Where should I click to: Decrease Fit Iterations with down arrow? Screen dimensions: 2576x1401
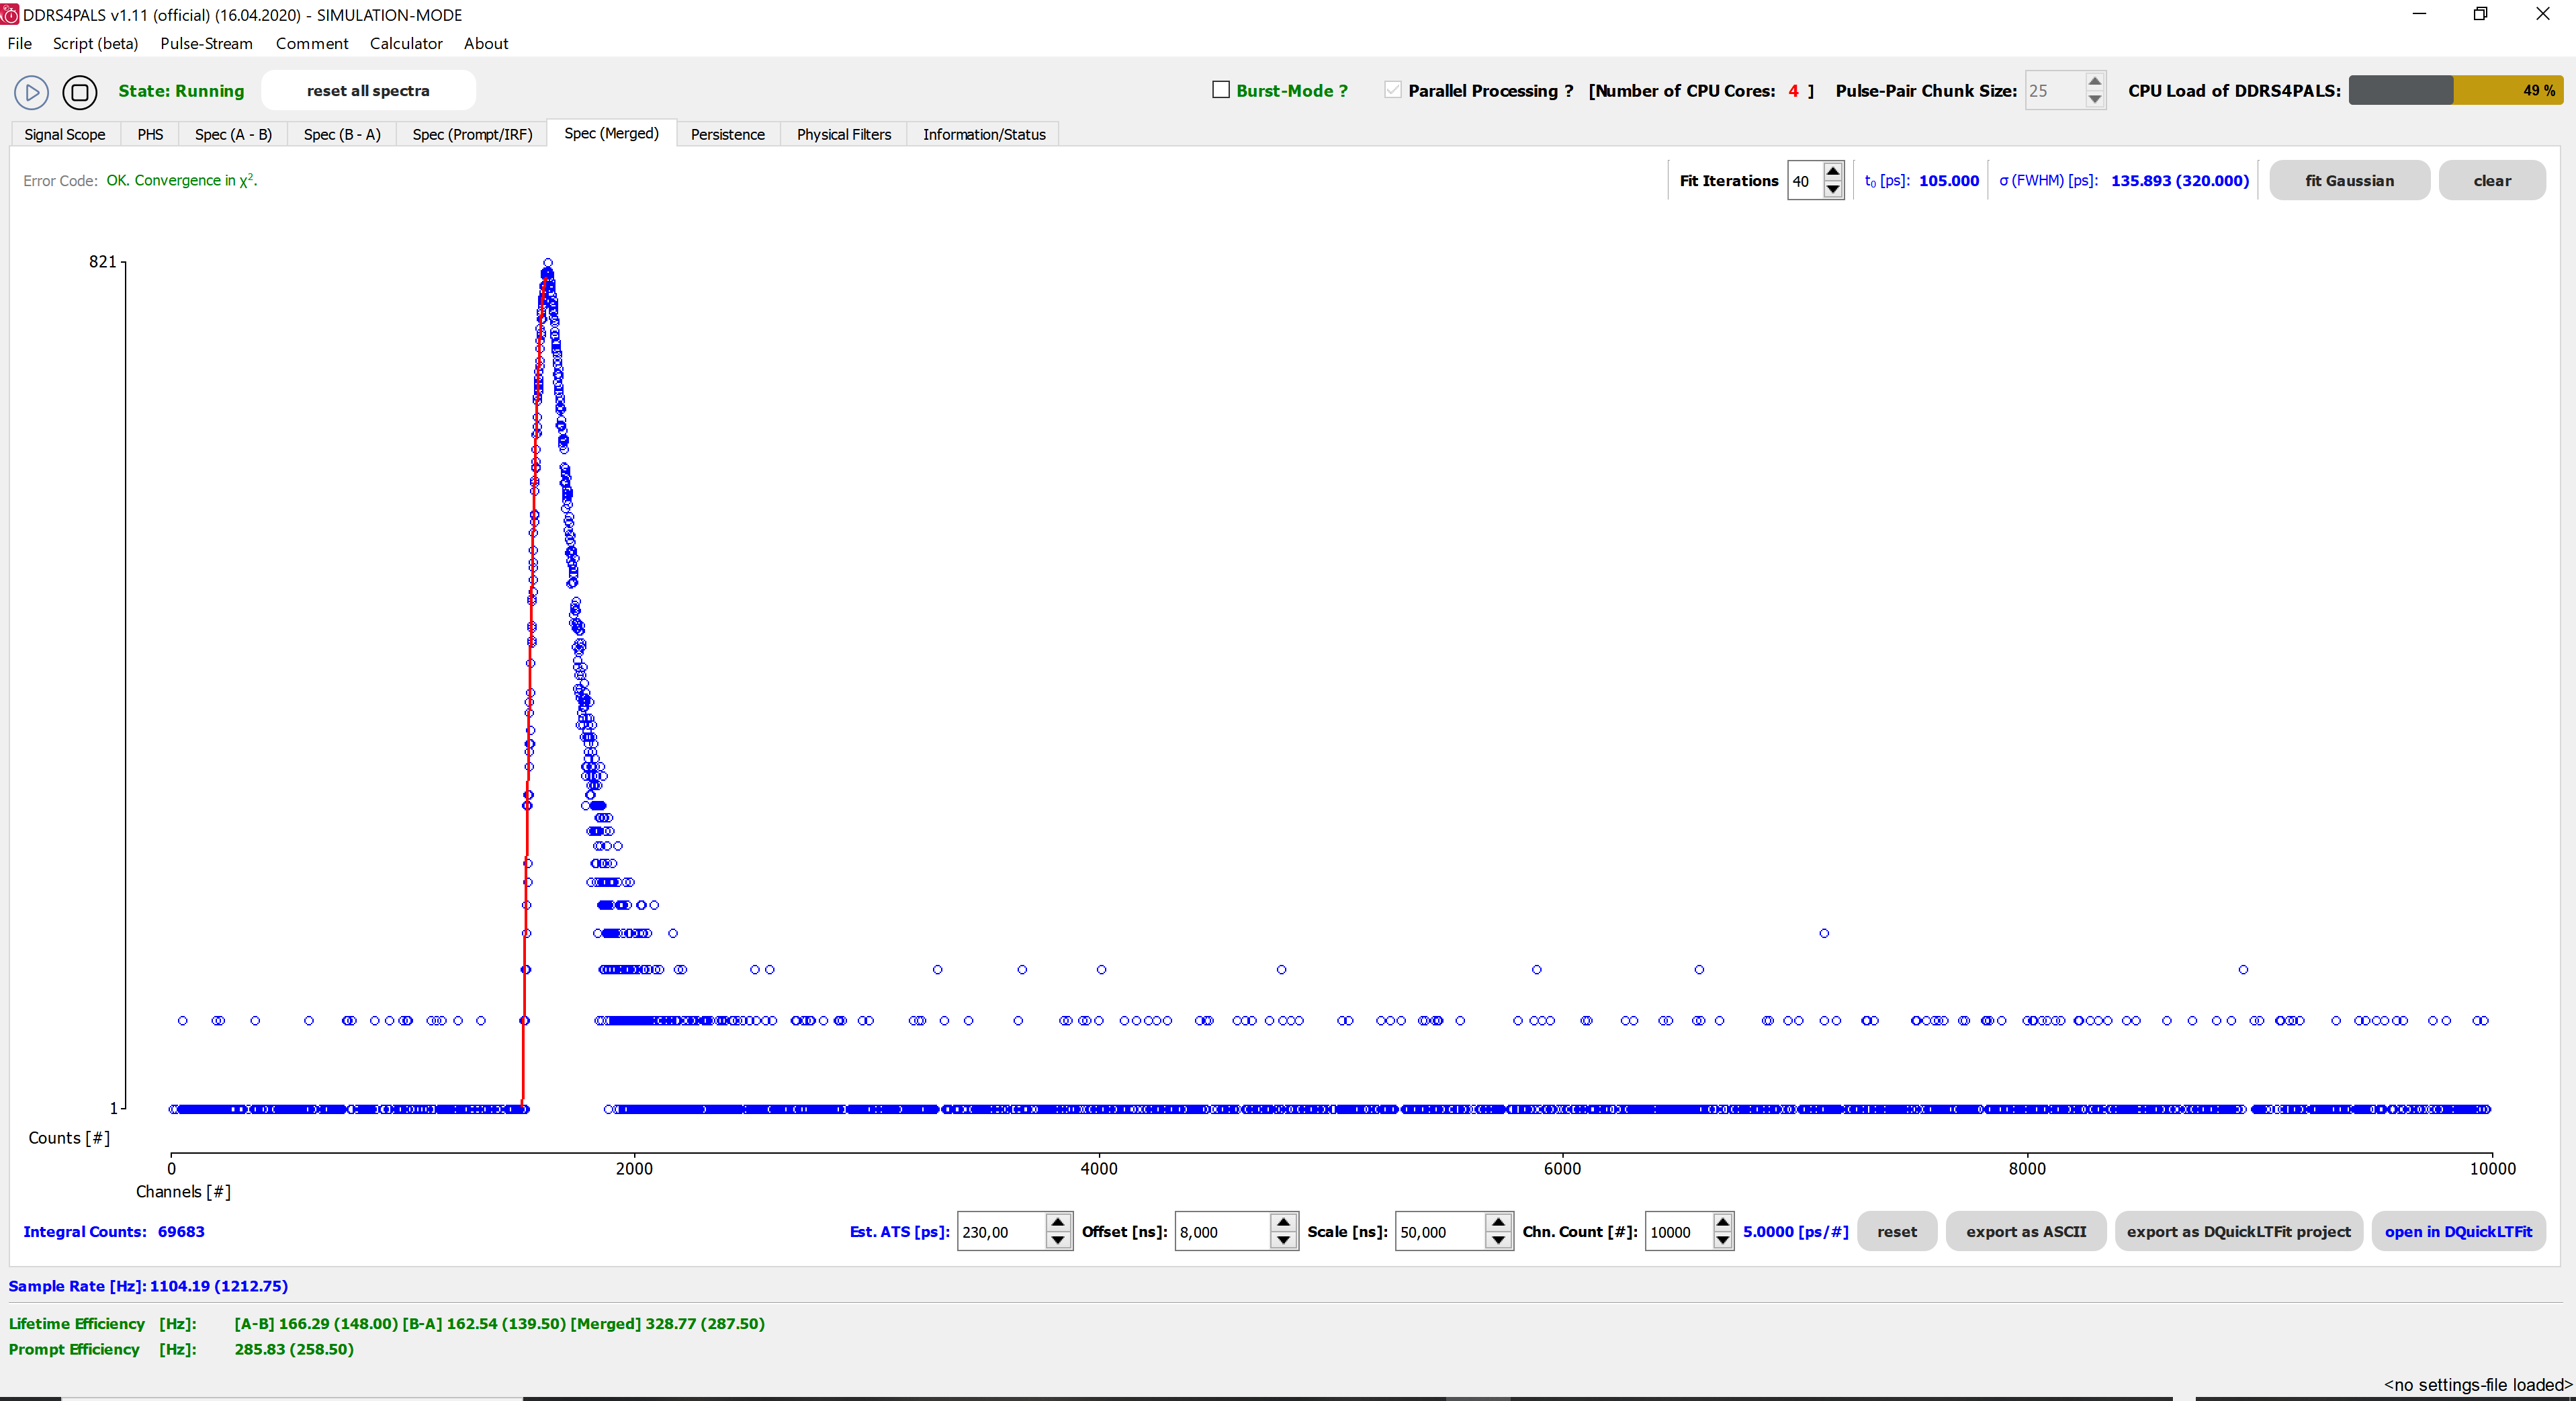(1833, 190)
